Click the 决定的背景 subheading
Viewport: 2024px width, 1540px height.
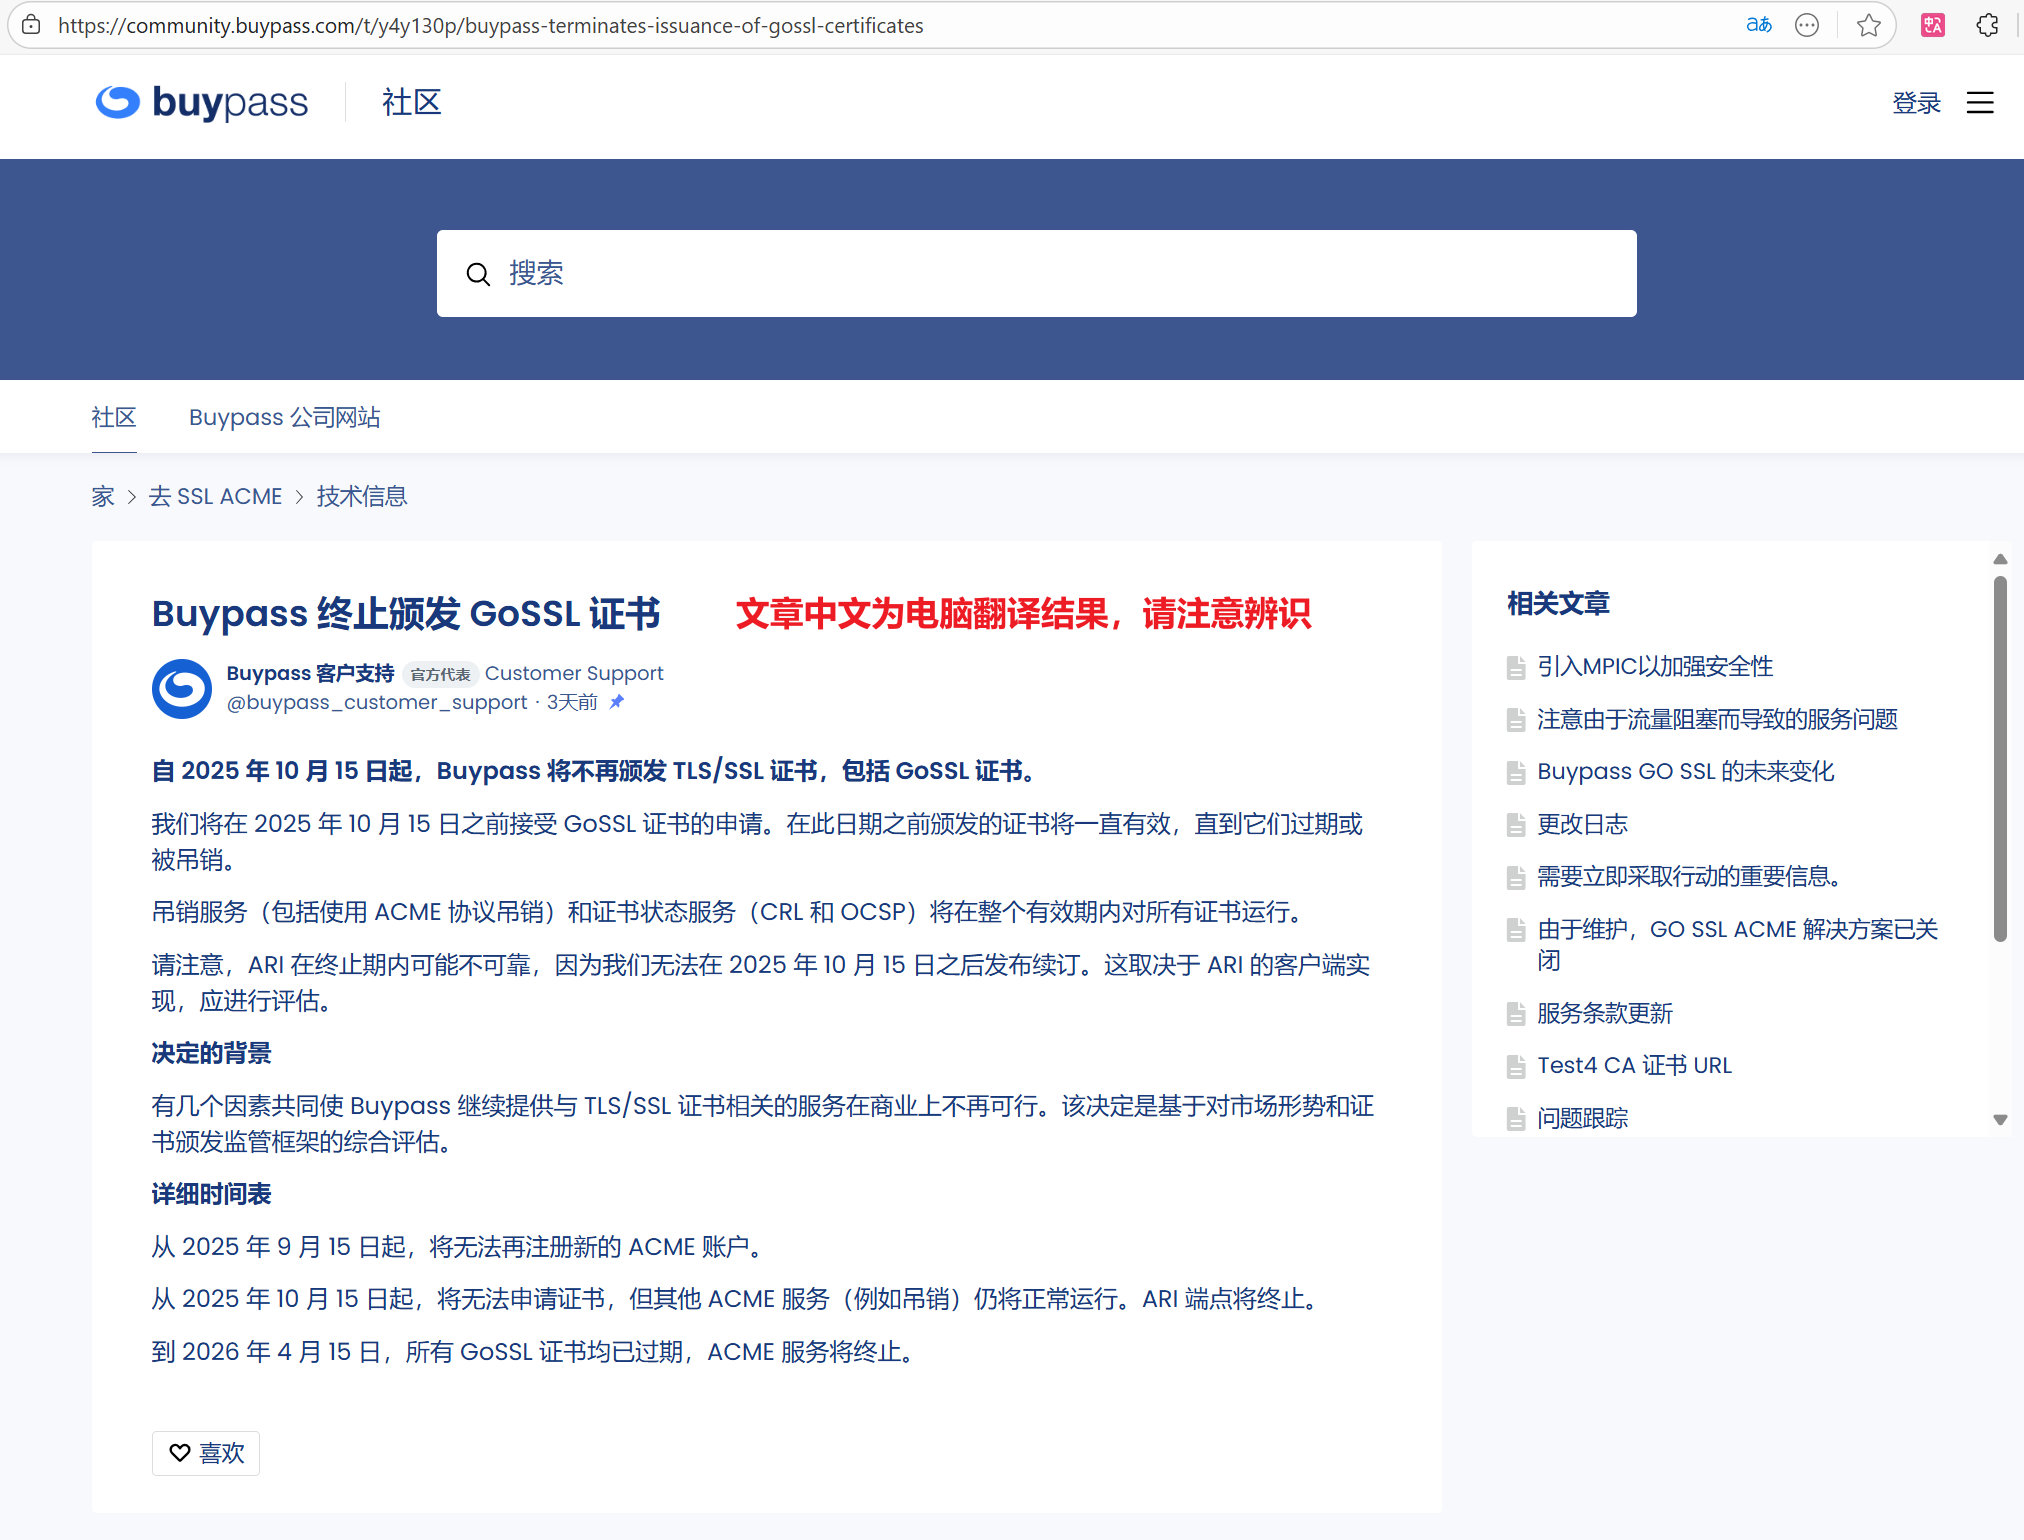pyautogui.click(x=211, y=1054)
